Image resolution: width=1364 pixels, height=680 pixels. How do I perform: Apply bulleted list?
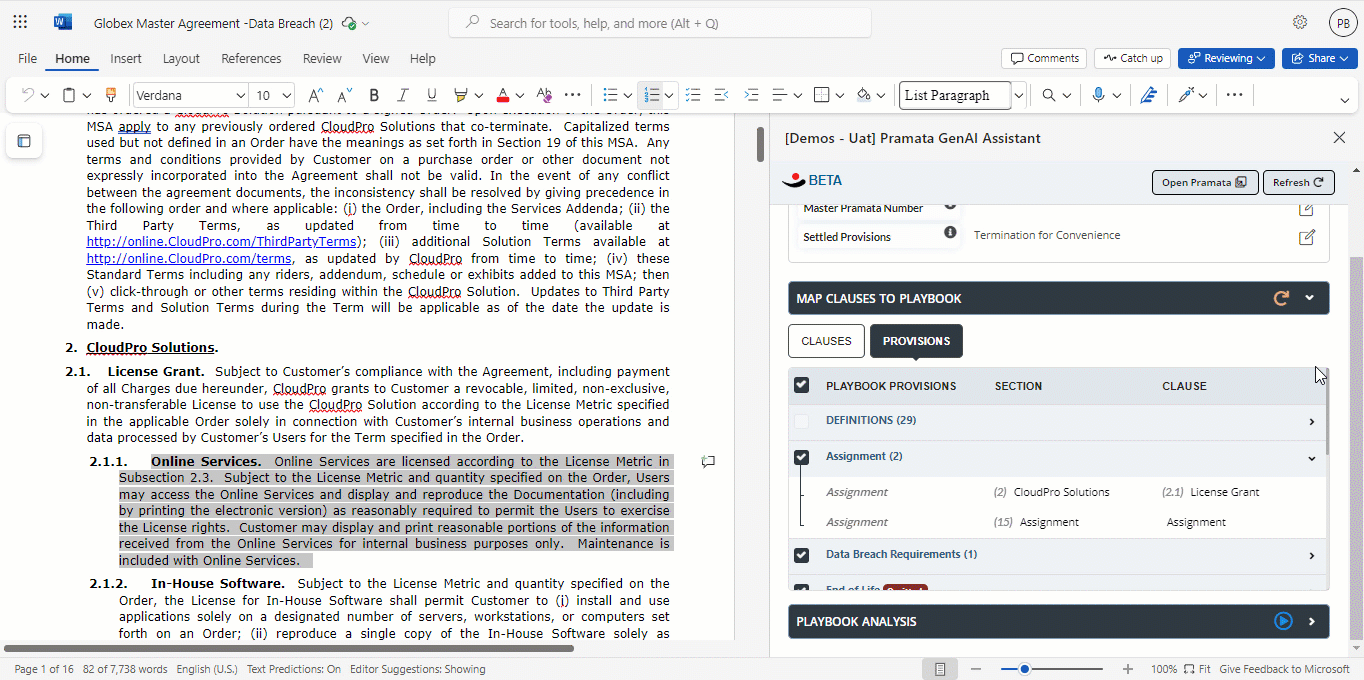click(x=610, y=95)
